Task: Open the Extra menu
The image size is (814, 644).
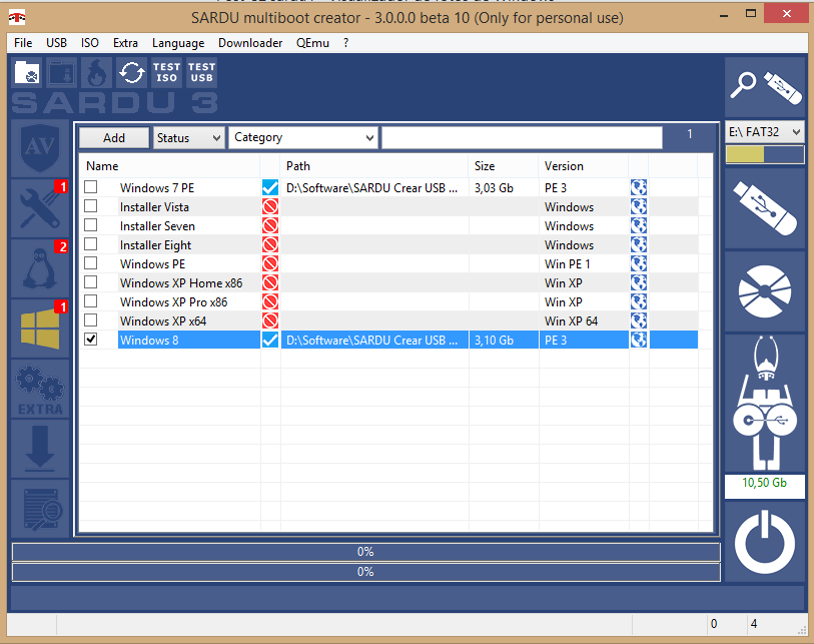Action: [126, 43]
